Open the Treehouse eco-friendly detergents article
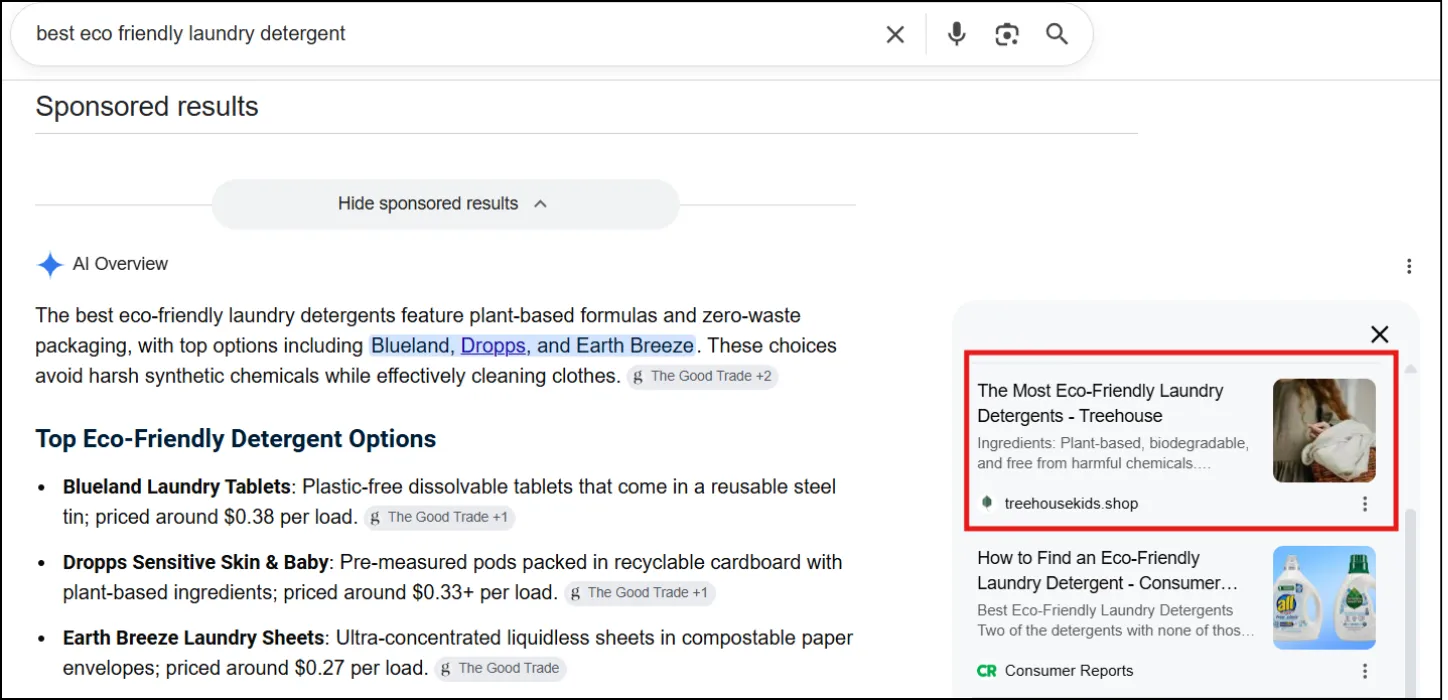Viewport: 1448px width, 700px height. tap(1100, 403)
